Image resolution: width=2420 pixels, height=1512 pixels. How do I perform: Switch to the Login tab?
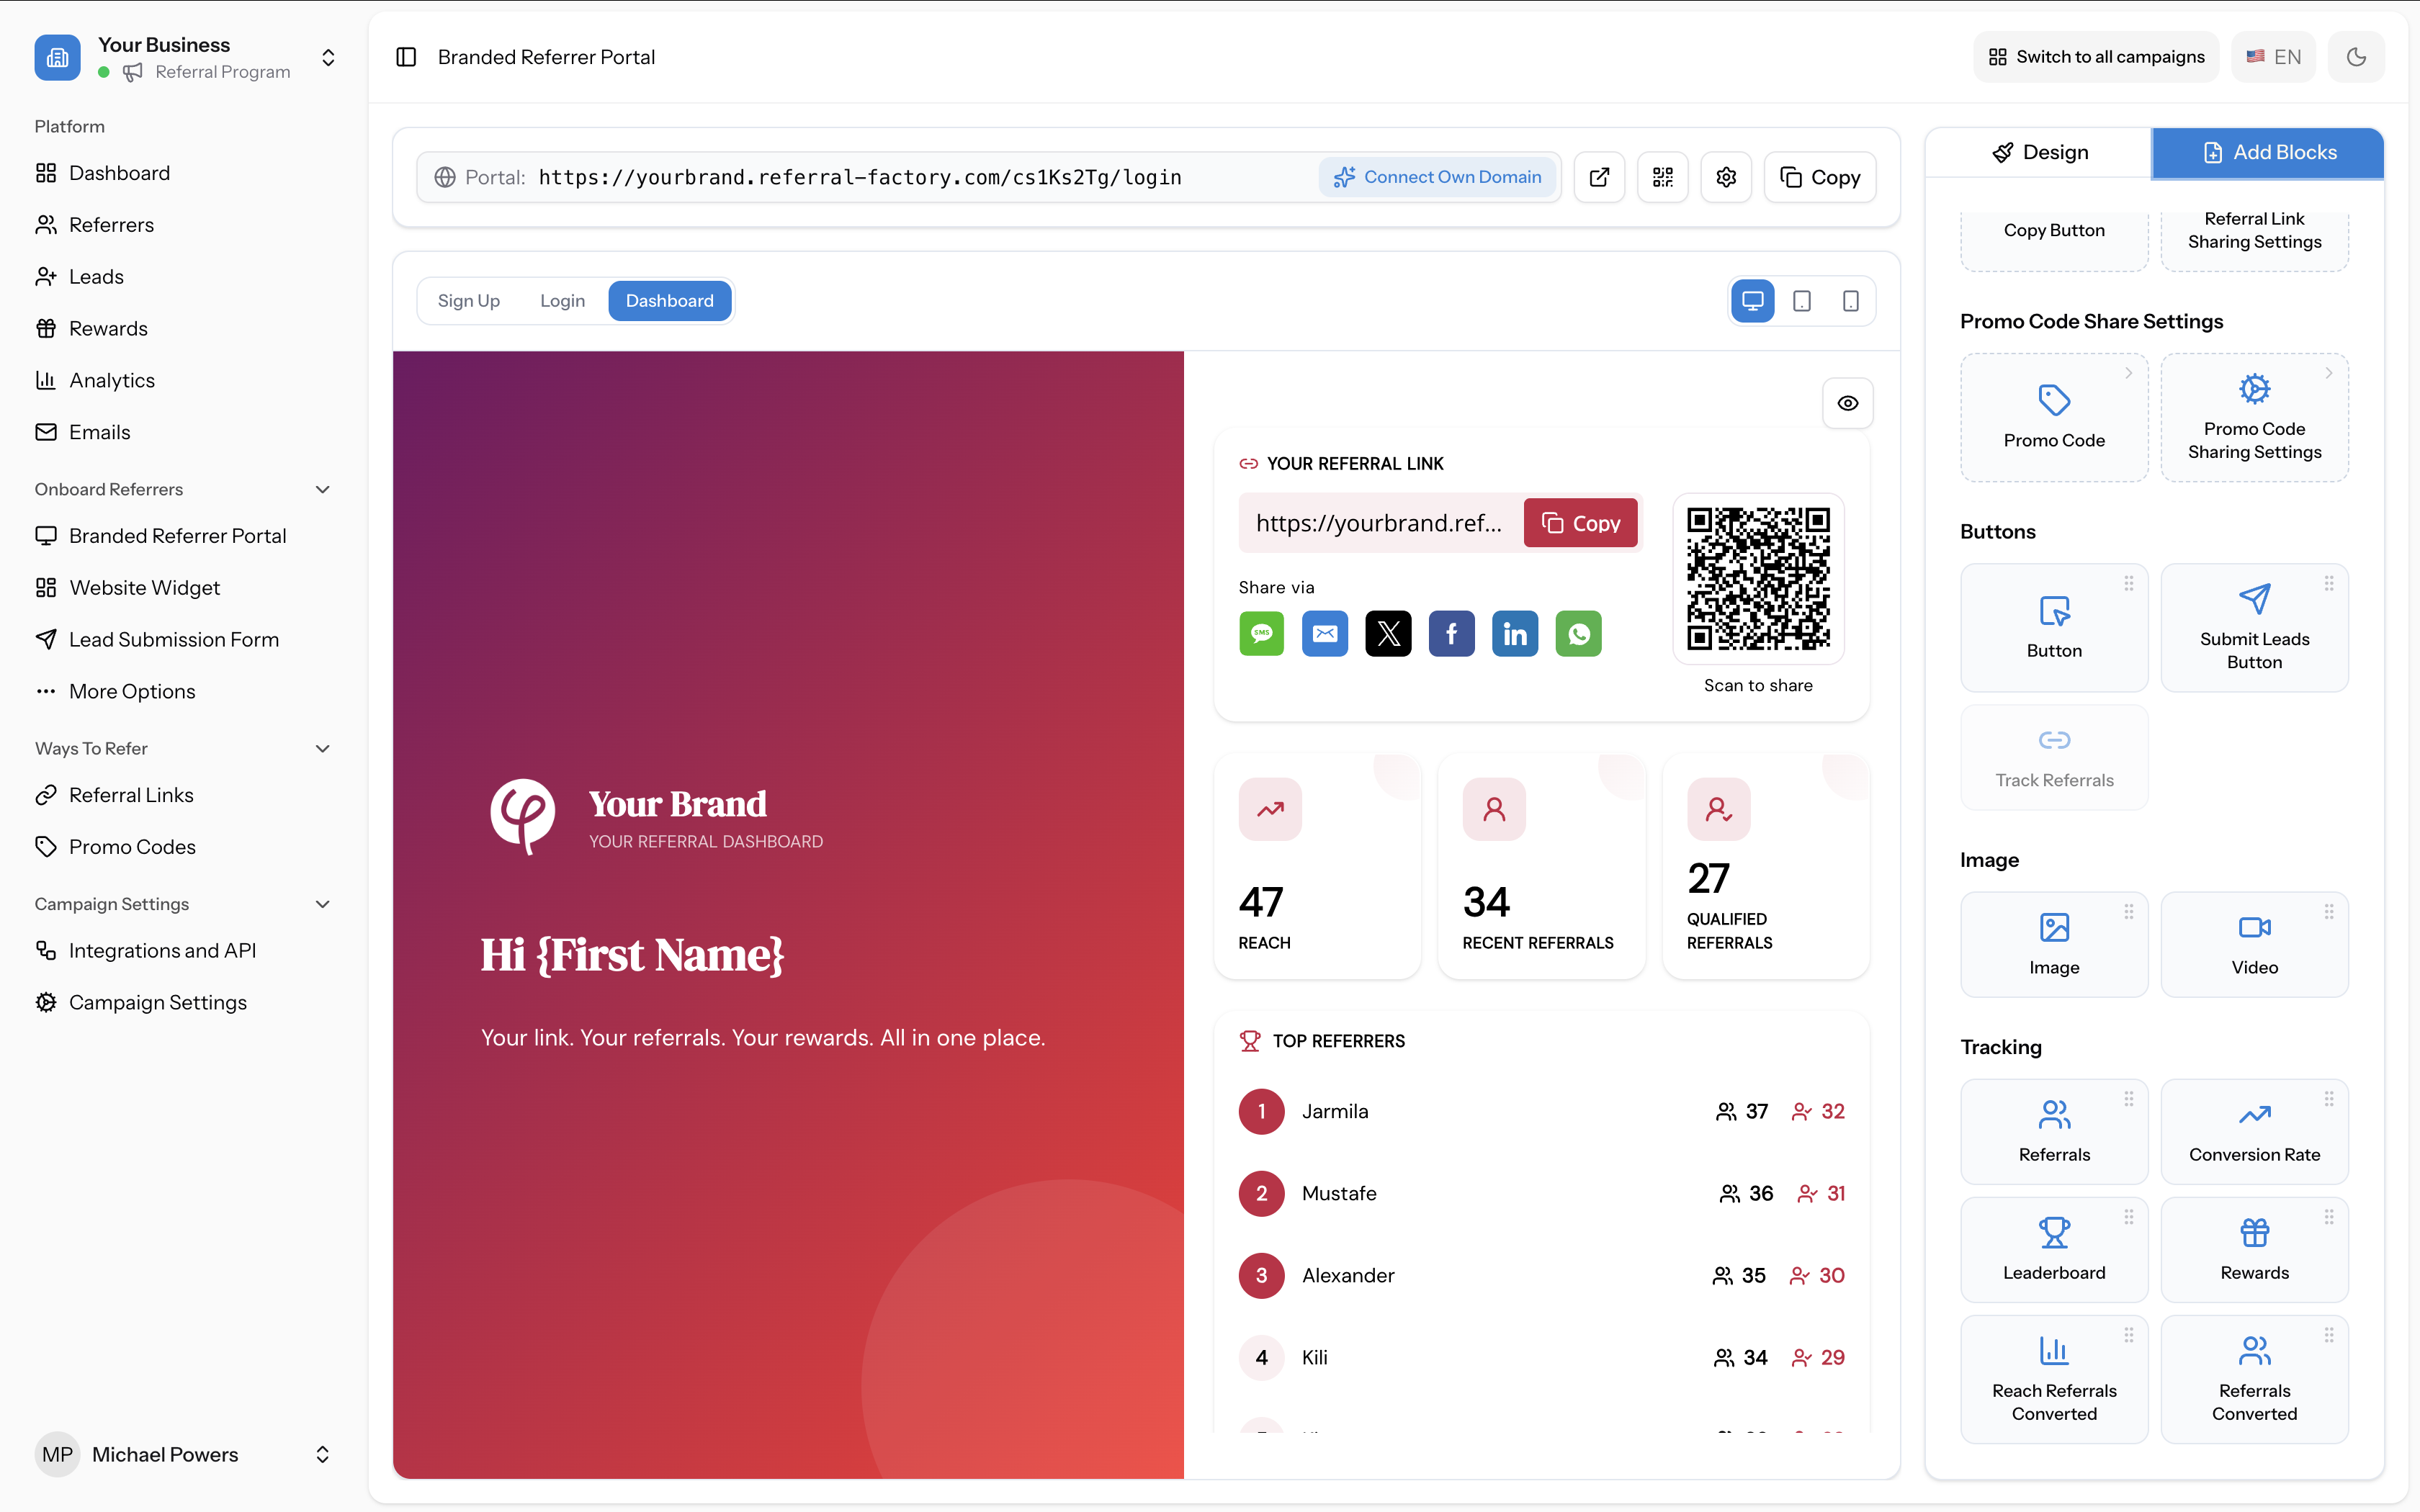pyautogui.click(x=562, y=301)
